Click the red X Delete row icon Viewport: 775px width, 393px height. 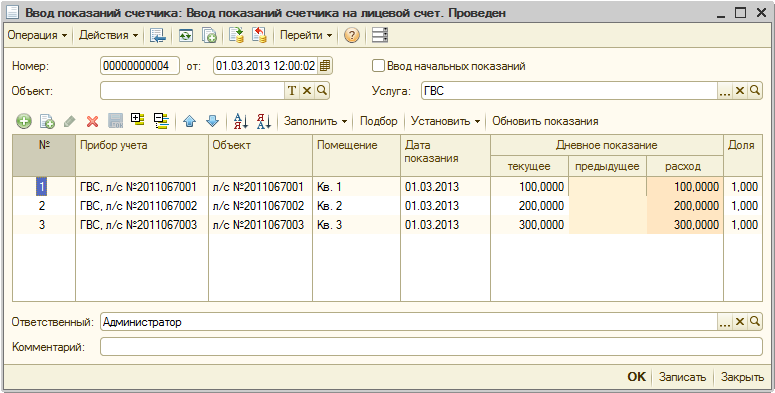pos(92,121)
